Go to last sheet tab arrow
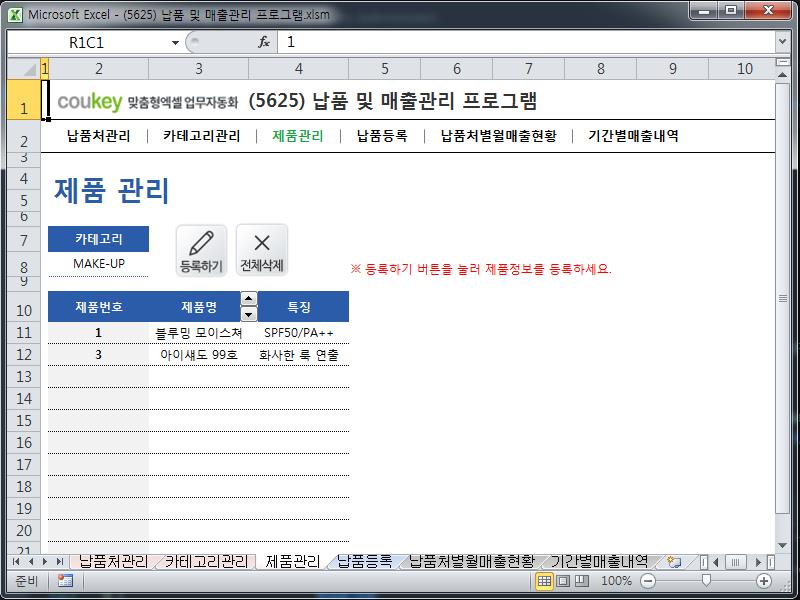Viewport: 800px width, 600px height. 60,562
